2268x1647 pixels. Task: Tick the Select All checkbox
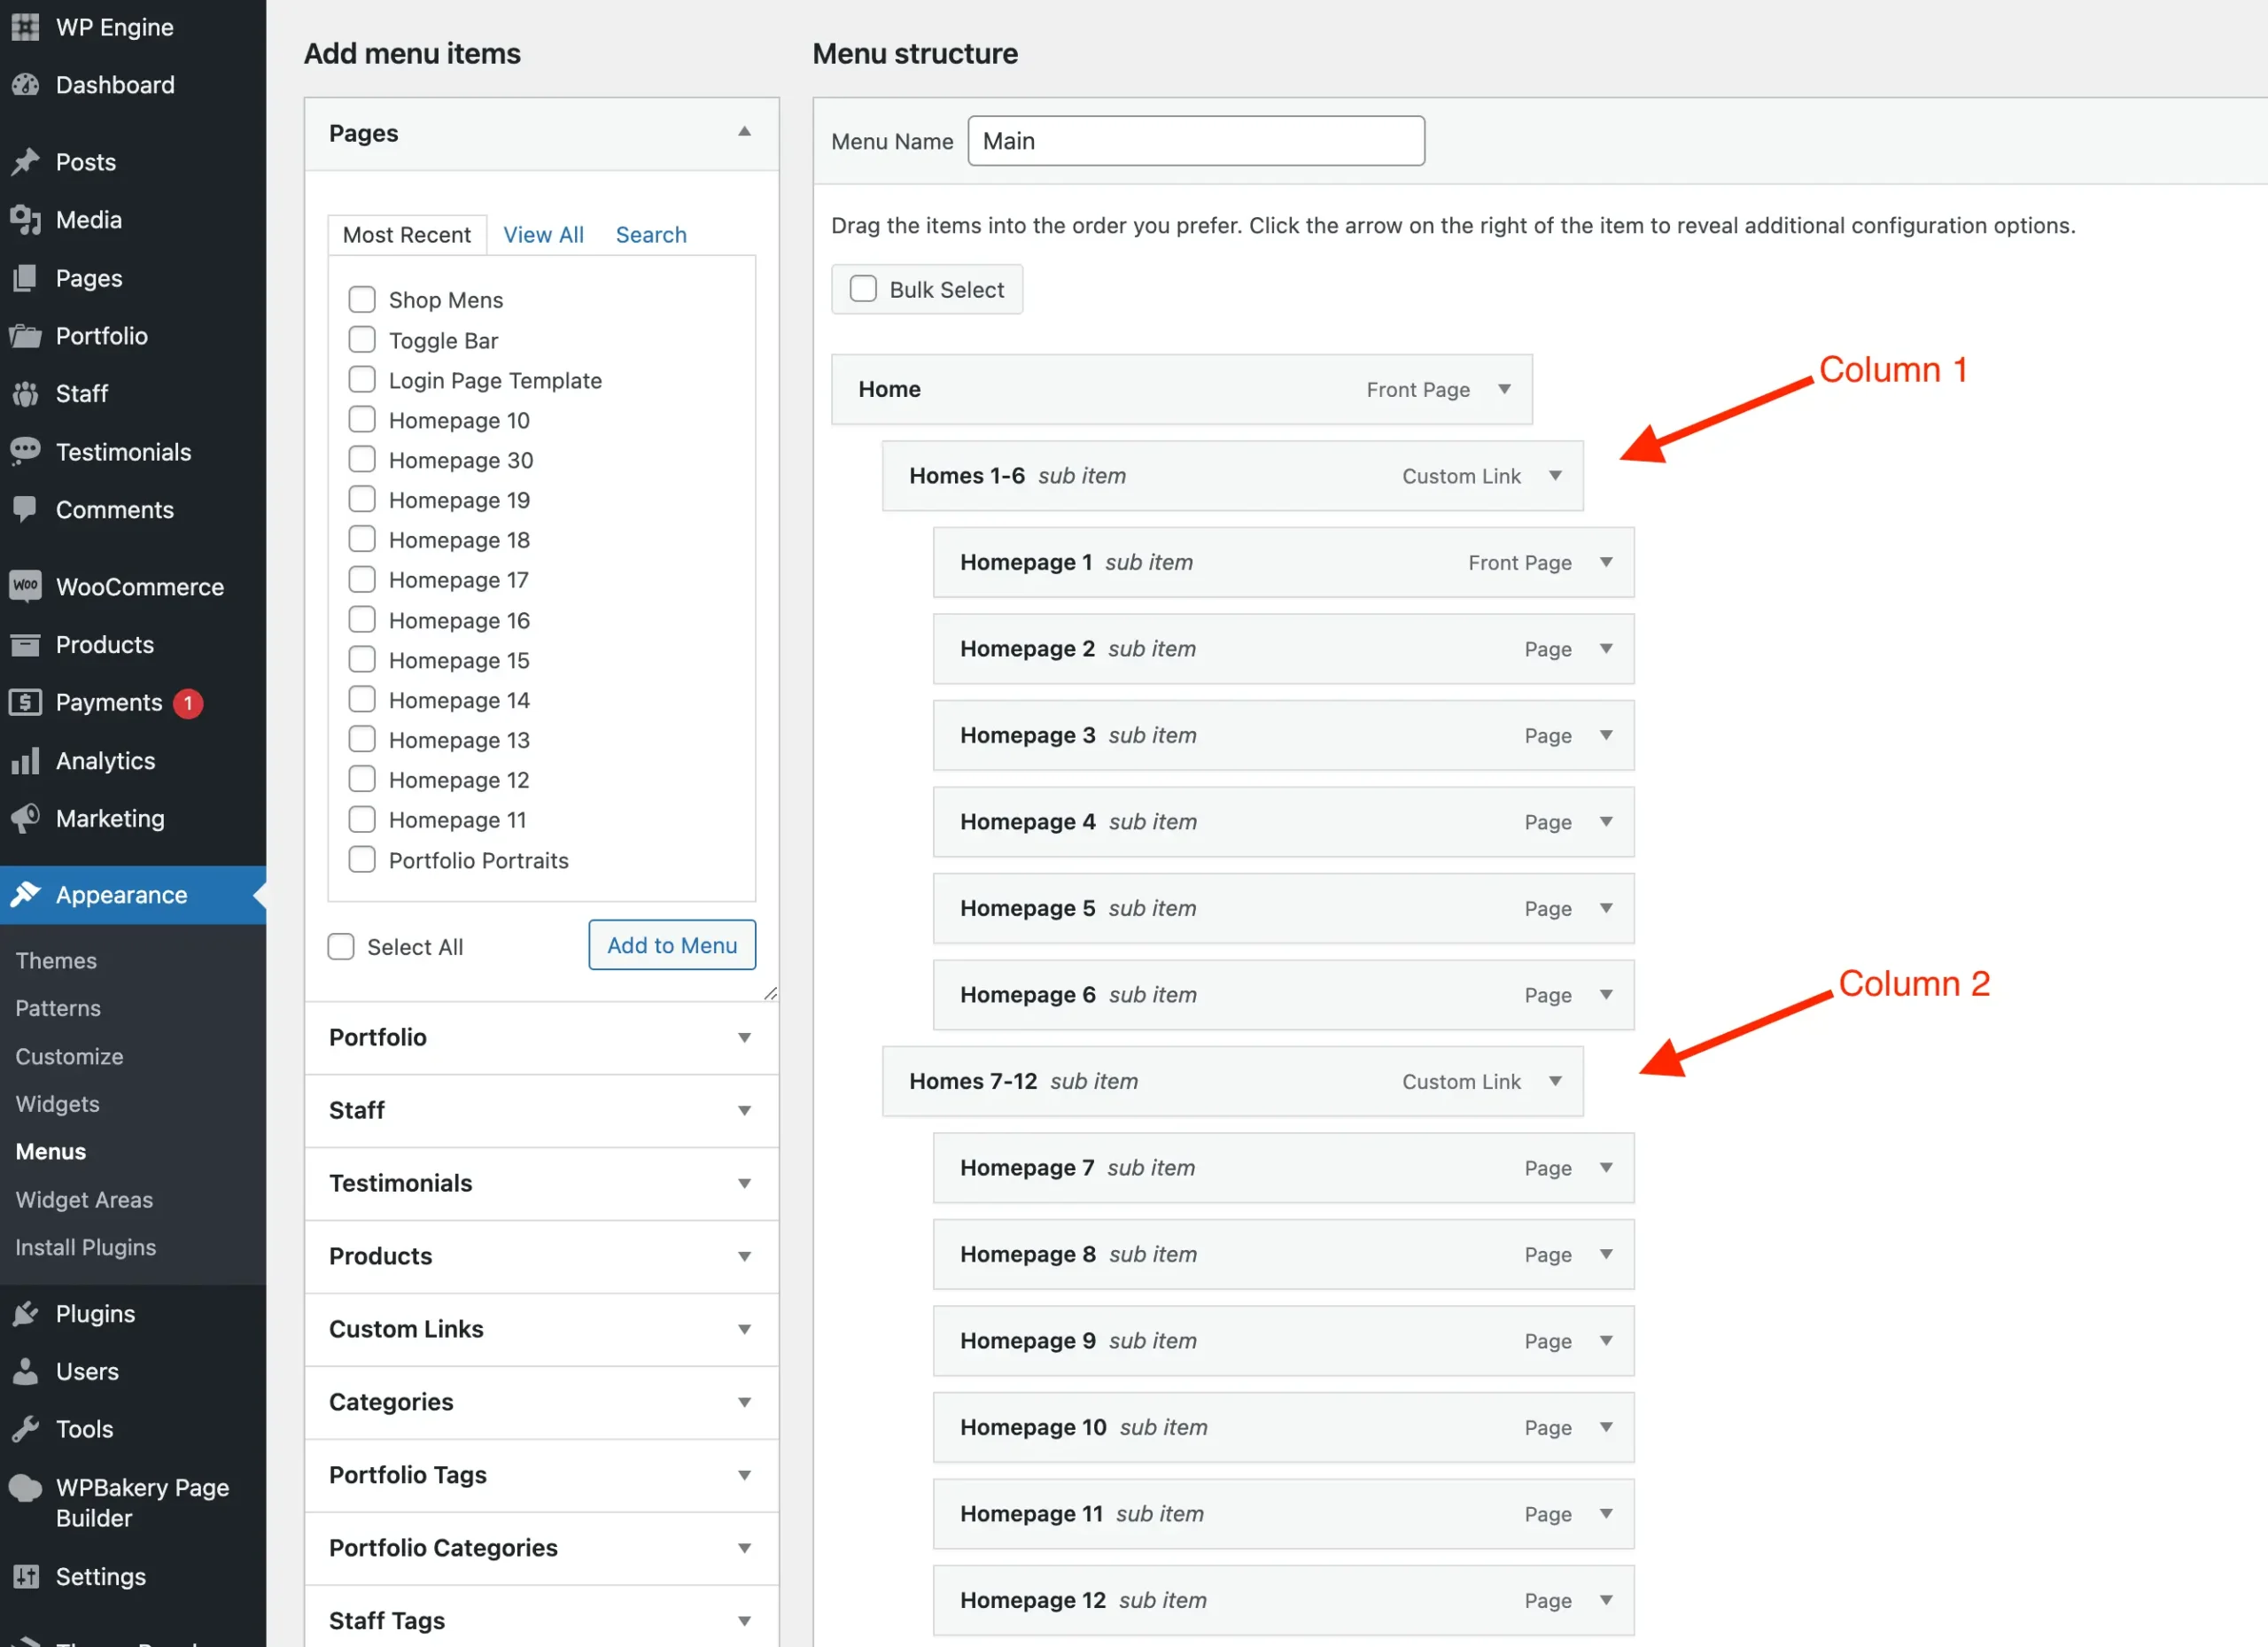341,946
